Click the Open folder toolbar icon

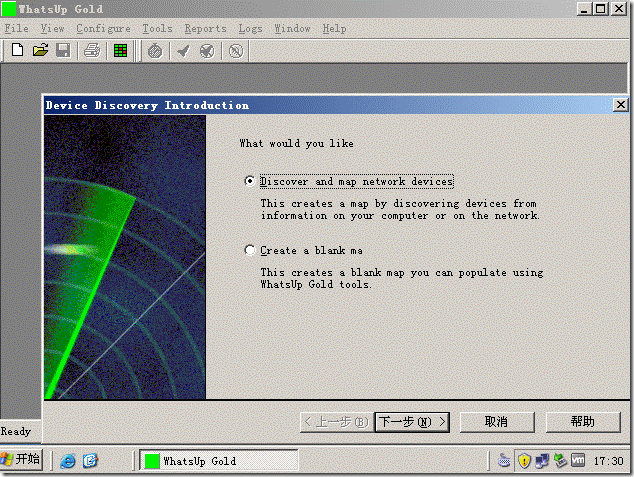coord(40,51)
